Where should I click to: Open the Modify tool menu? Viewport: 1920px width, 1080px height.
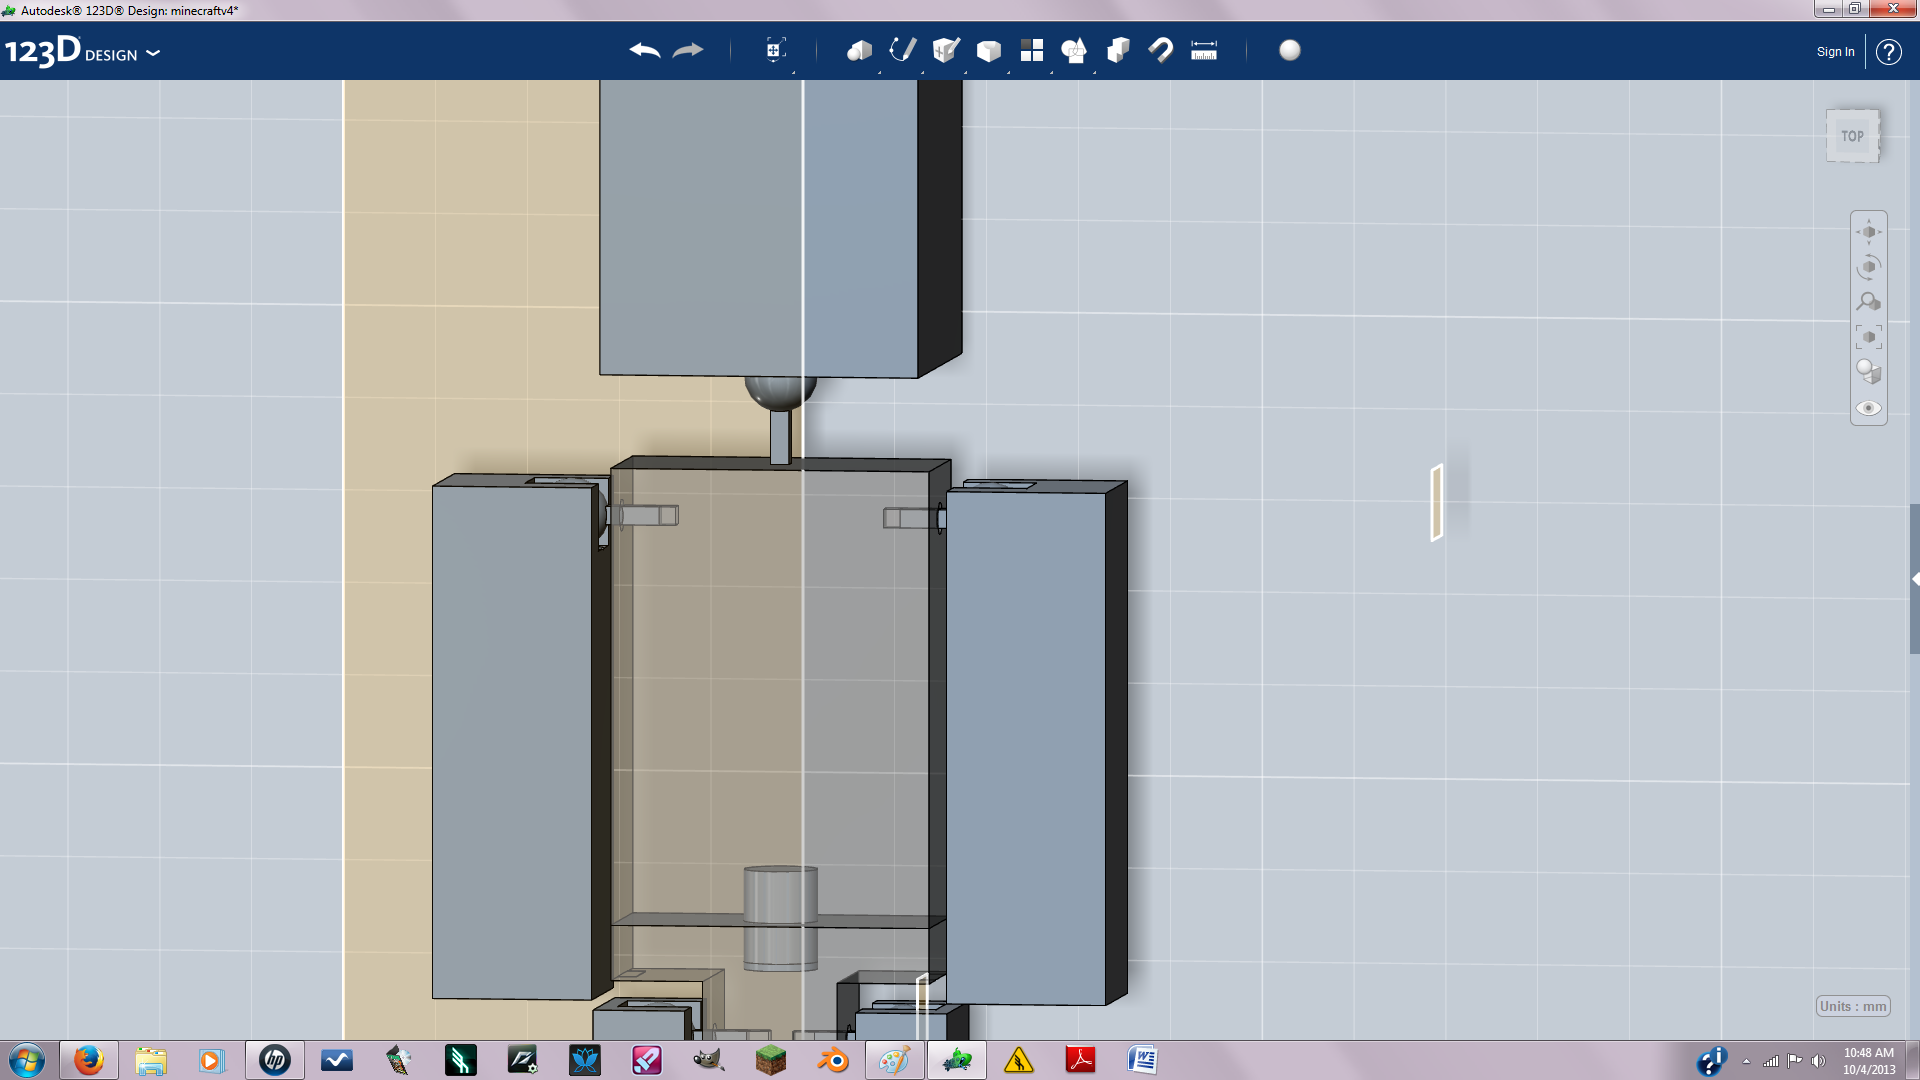[989, 50]
